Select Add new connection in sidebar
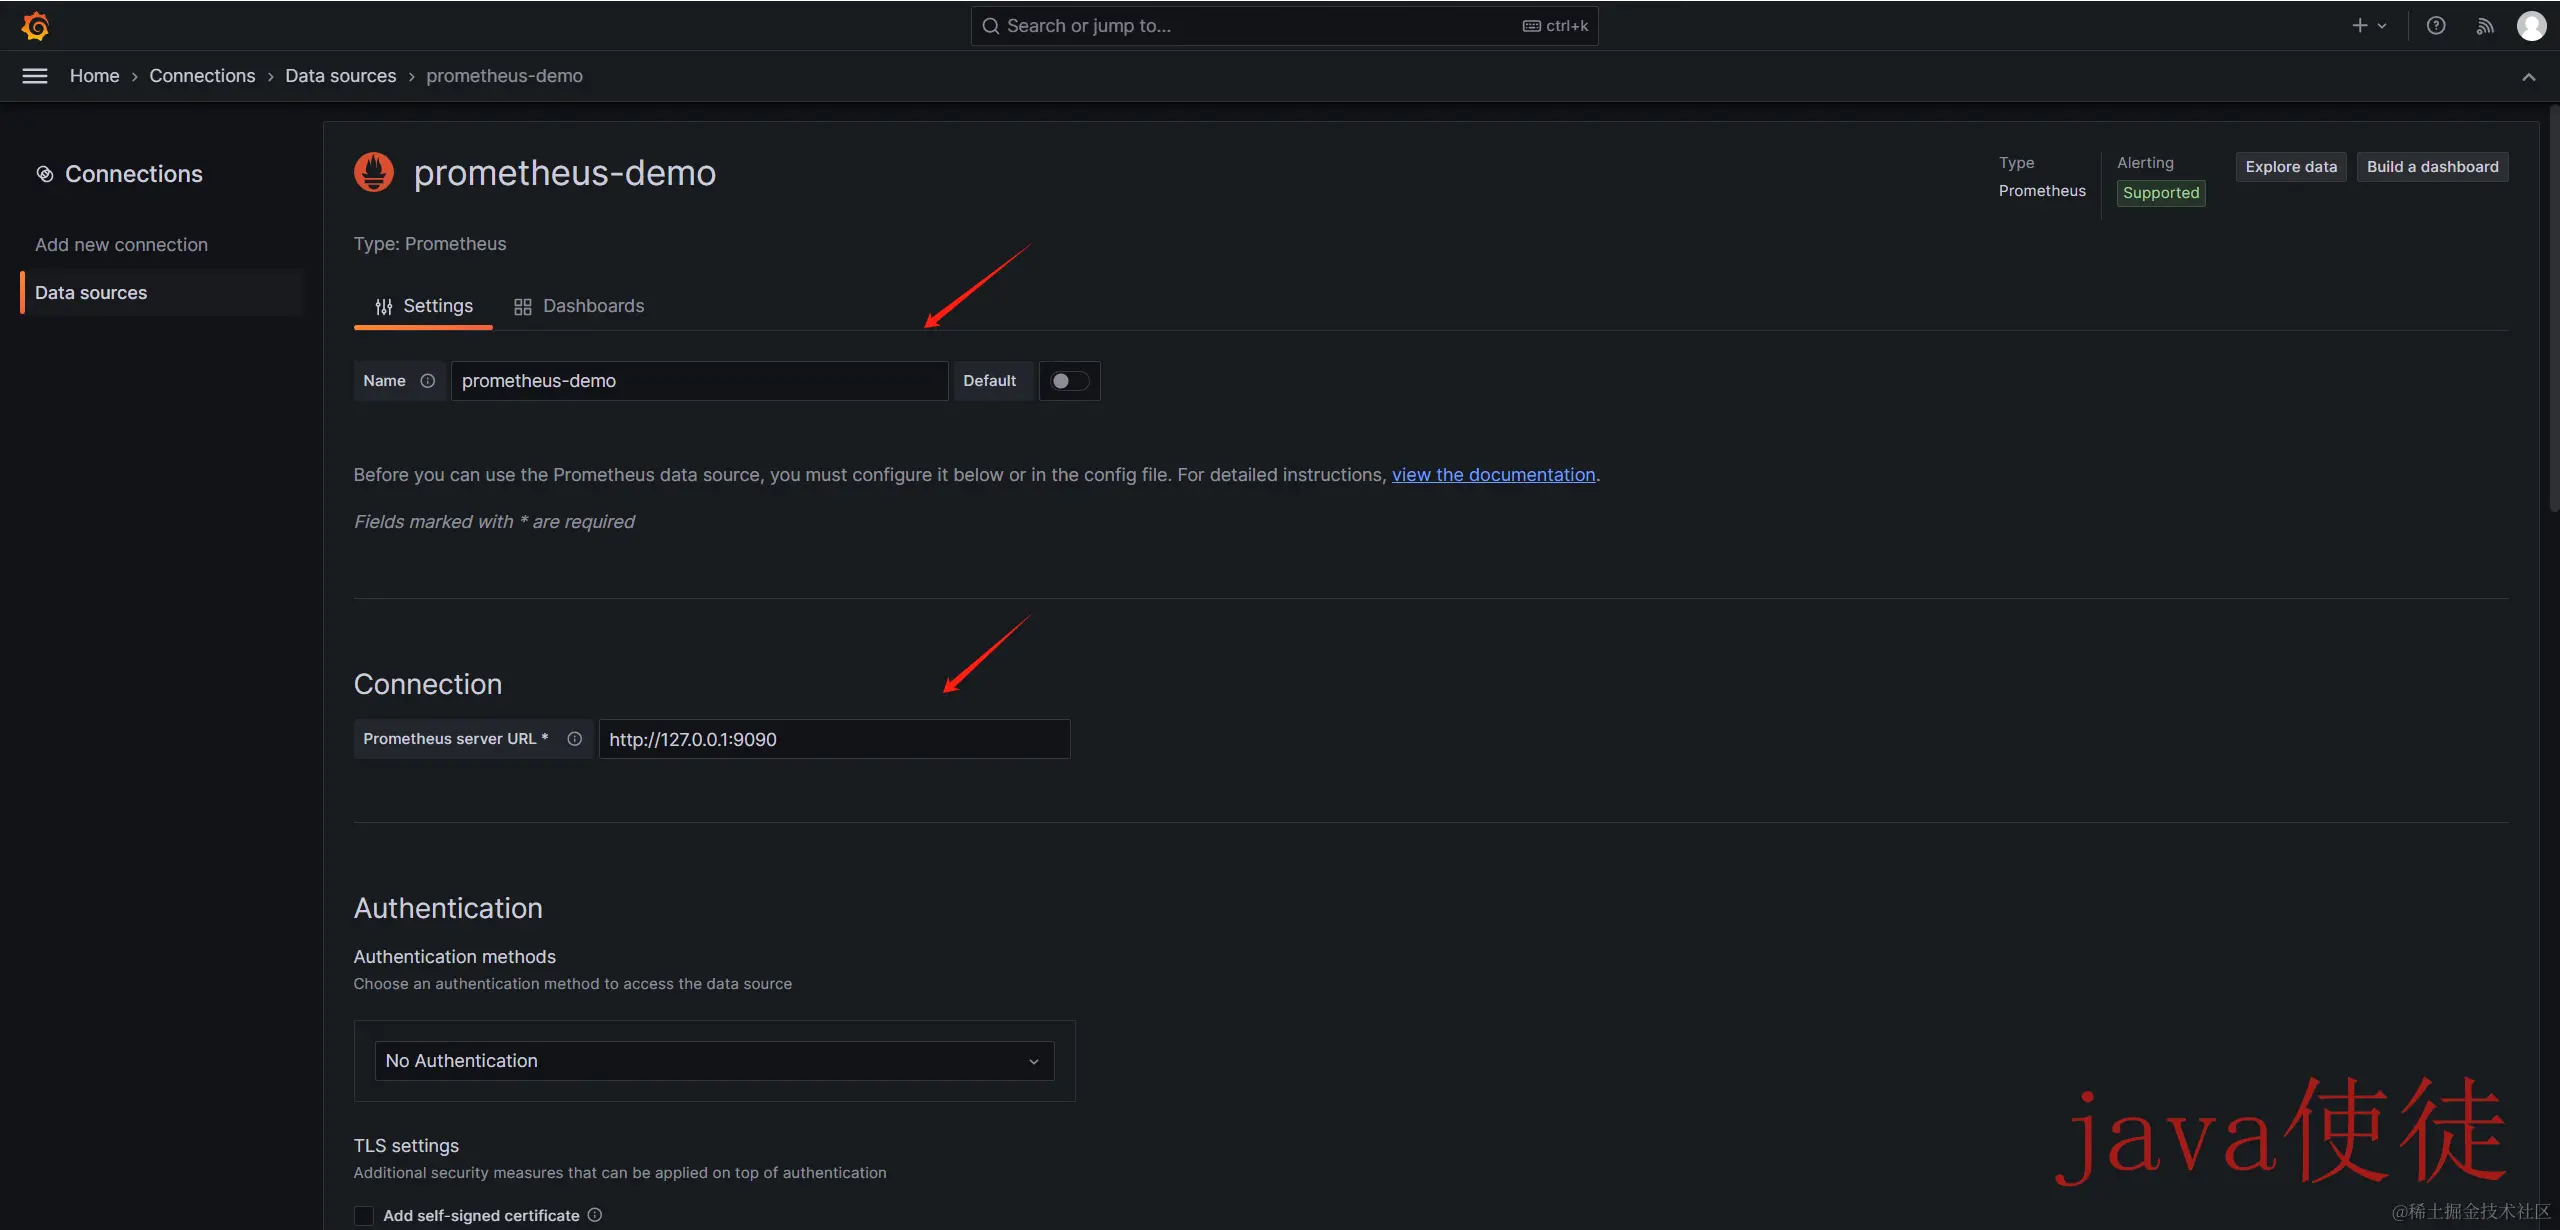Image resolution: width=2560 pixels, height=1230 pixels. click(x=121, y=245)
